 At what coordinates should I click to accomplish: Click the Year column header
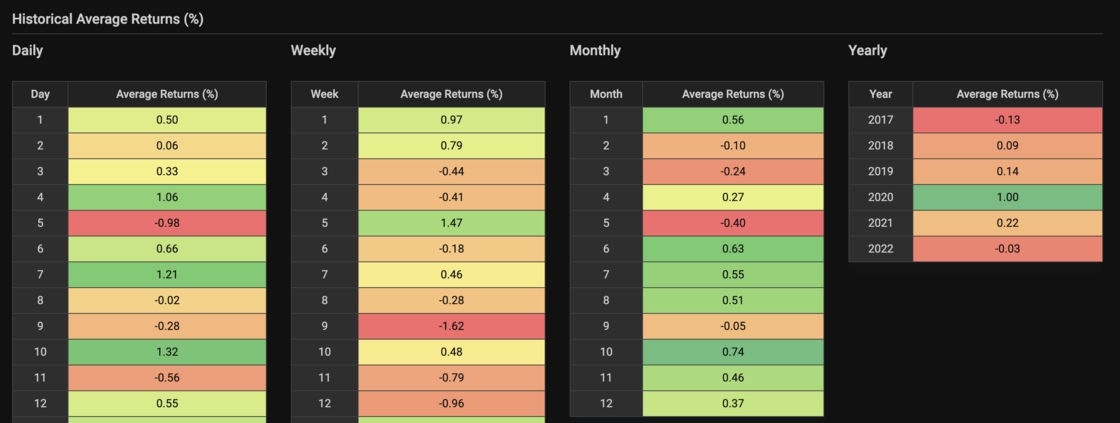tap(880, 94)
